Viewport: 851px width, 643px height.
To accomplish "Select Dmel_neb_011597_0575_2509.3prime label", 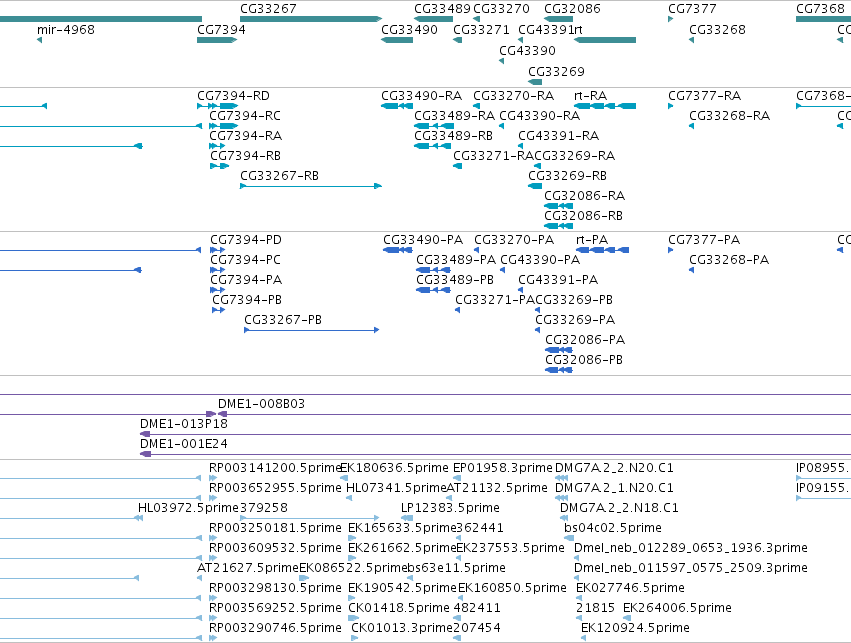I will click(691, 568).
